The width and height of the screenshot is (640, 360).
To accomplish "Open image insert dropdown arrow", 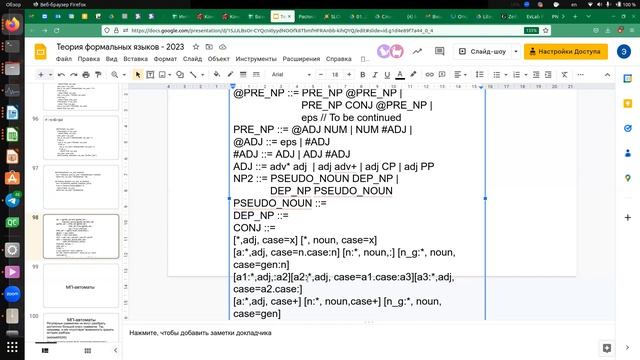I will 170,75.
